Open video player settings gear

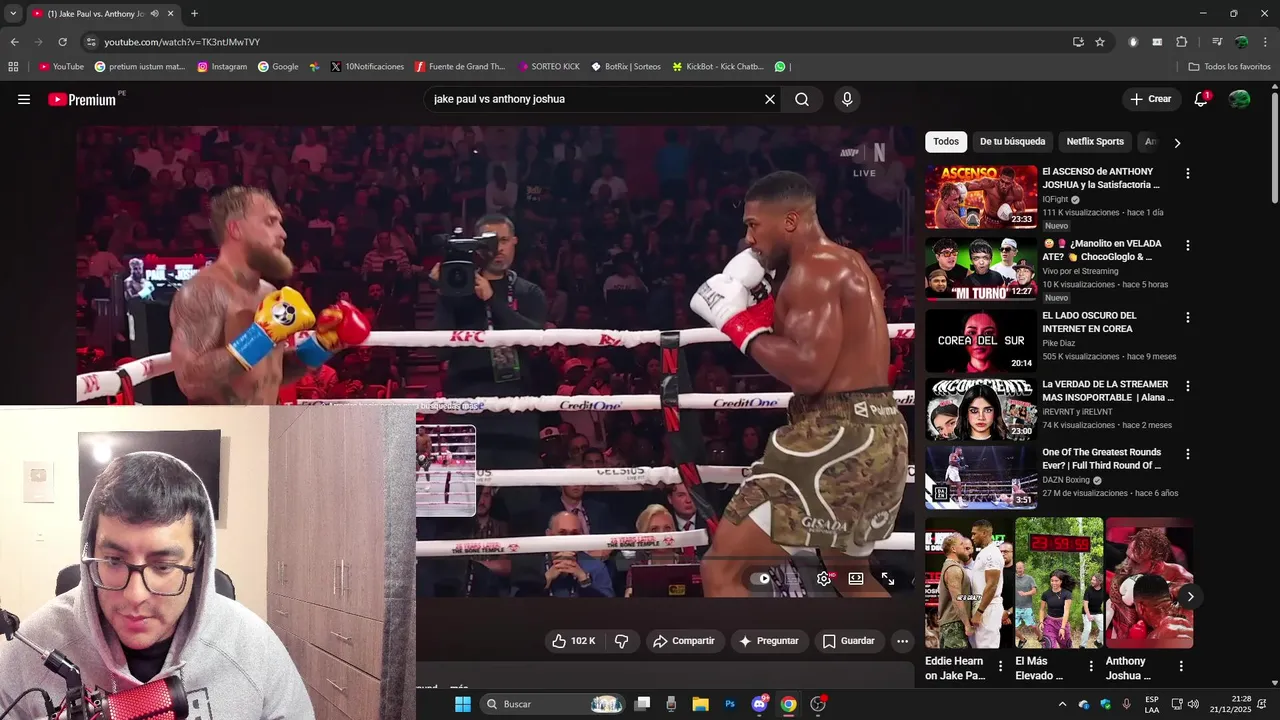pos(824,578)
